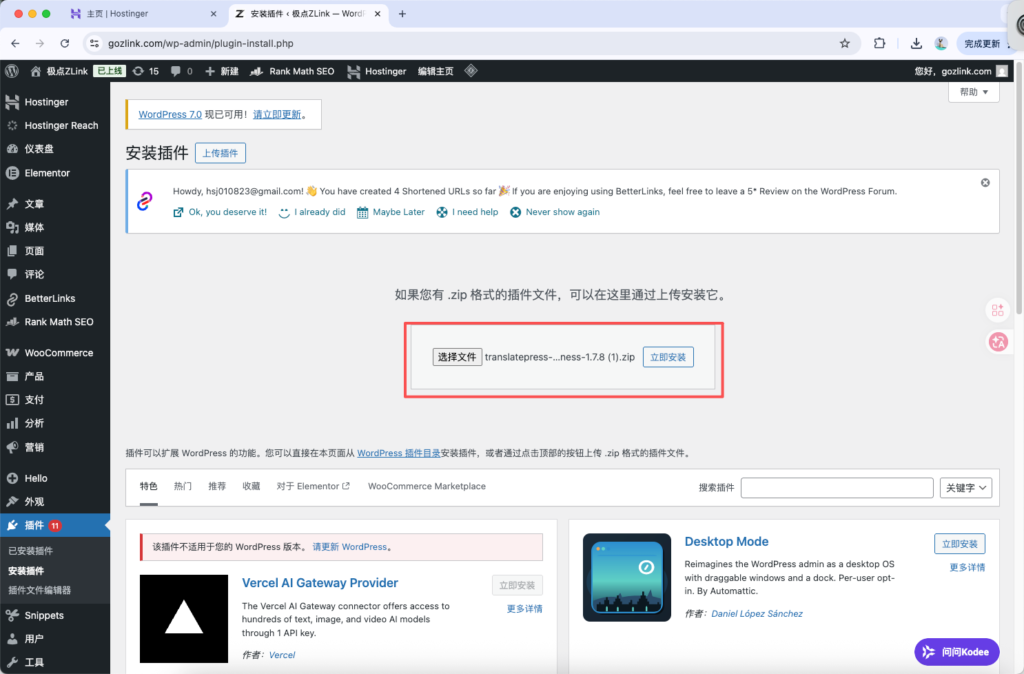Switch to the 主页 | Hostinger browser tab
1024x674 pixels.
(x=144, y=14)
